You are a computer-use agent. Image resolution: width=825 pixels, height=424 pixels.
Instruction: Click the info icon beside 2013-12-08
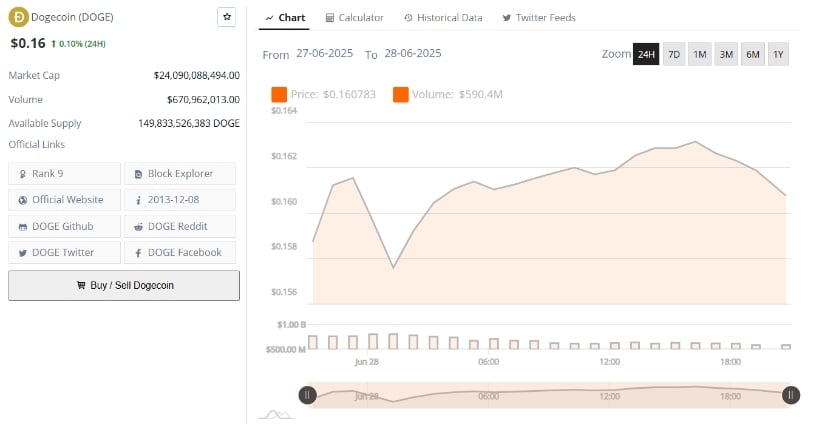(x=138, y=200)
